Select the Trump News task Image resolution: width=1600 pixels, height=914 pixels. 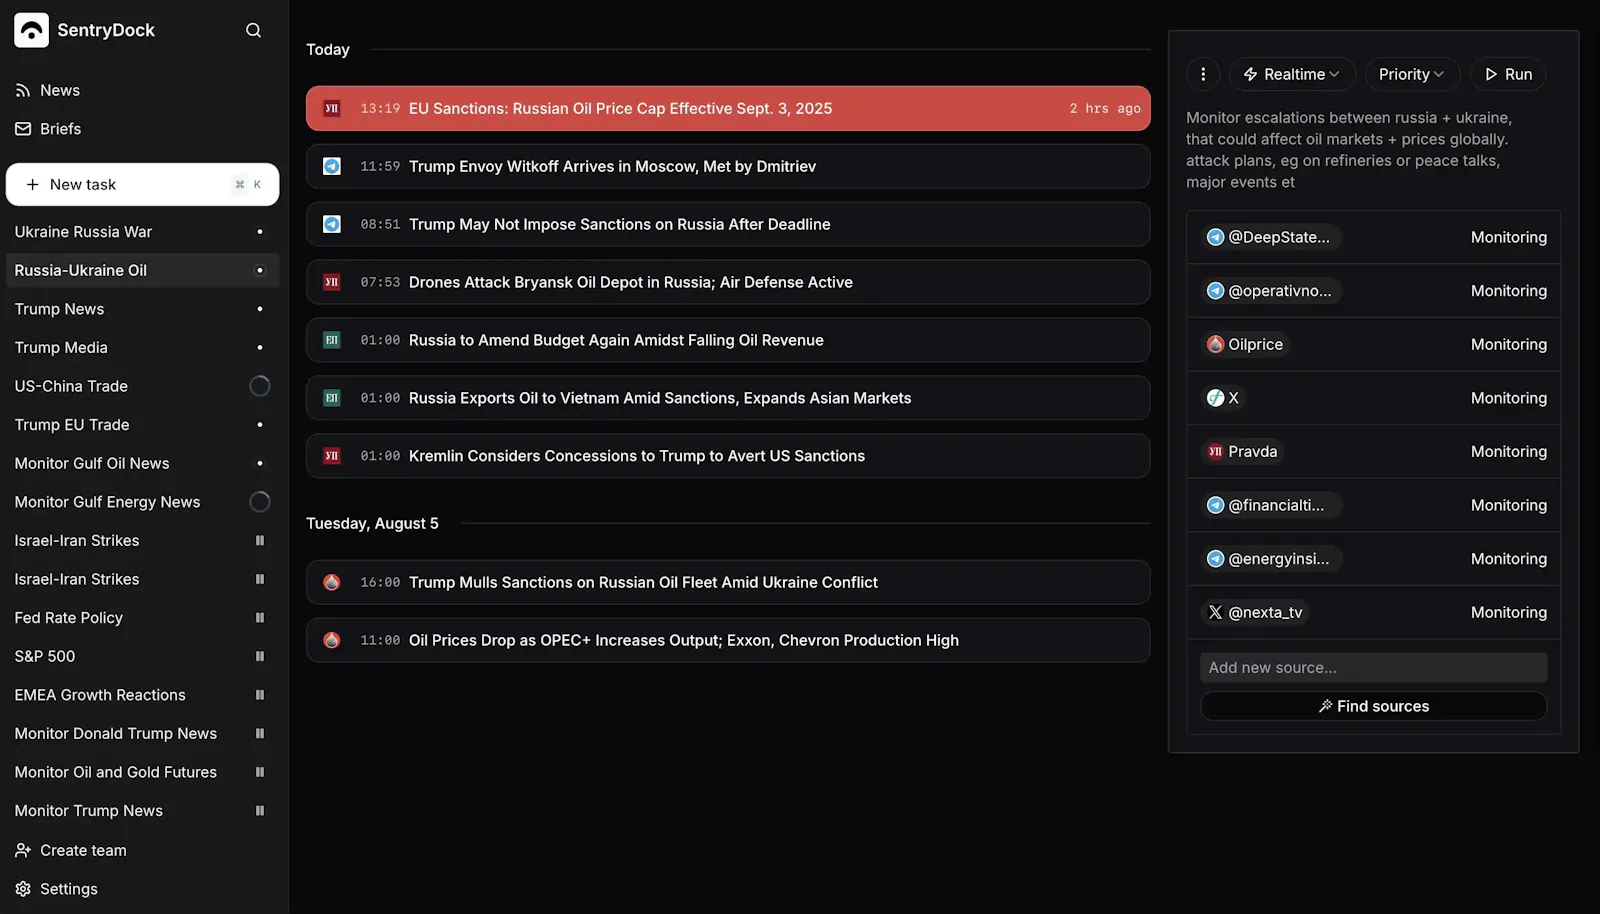pos(142,309)
